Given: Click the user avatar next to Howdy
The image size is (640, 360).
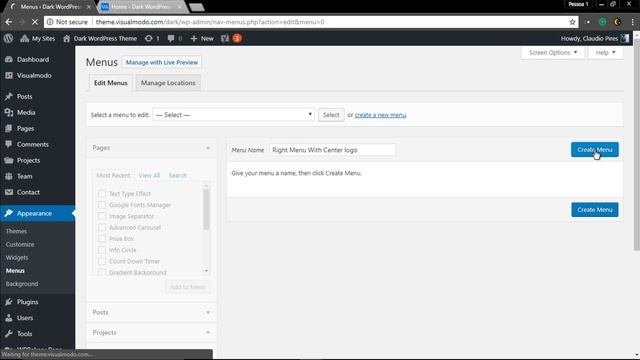Looking at the screenshot, I should (625, 38).
